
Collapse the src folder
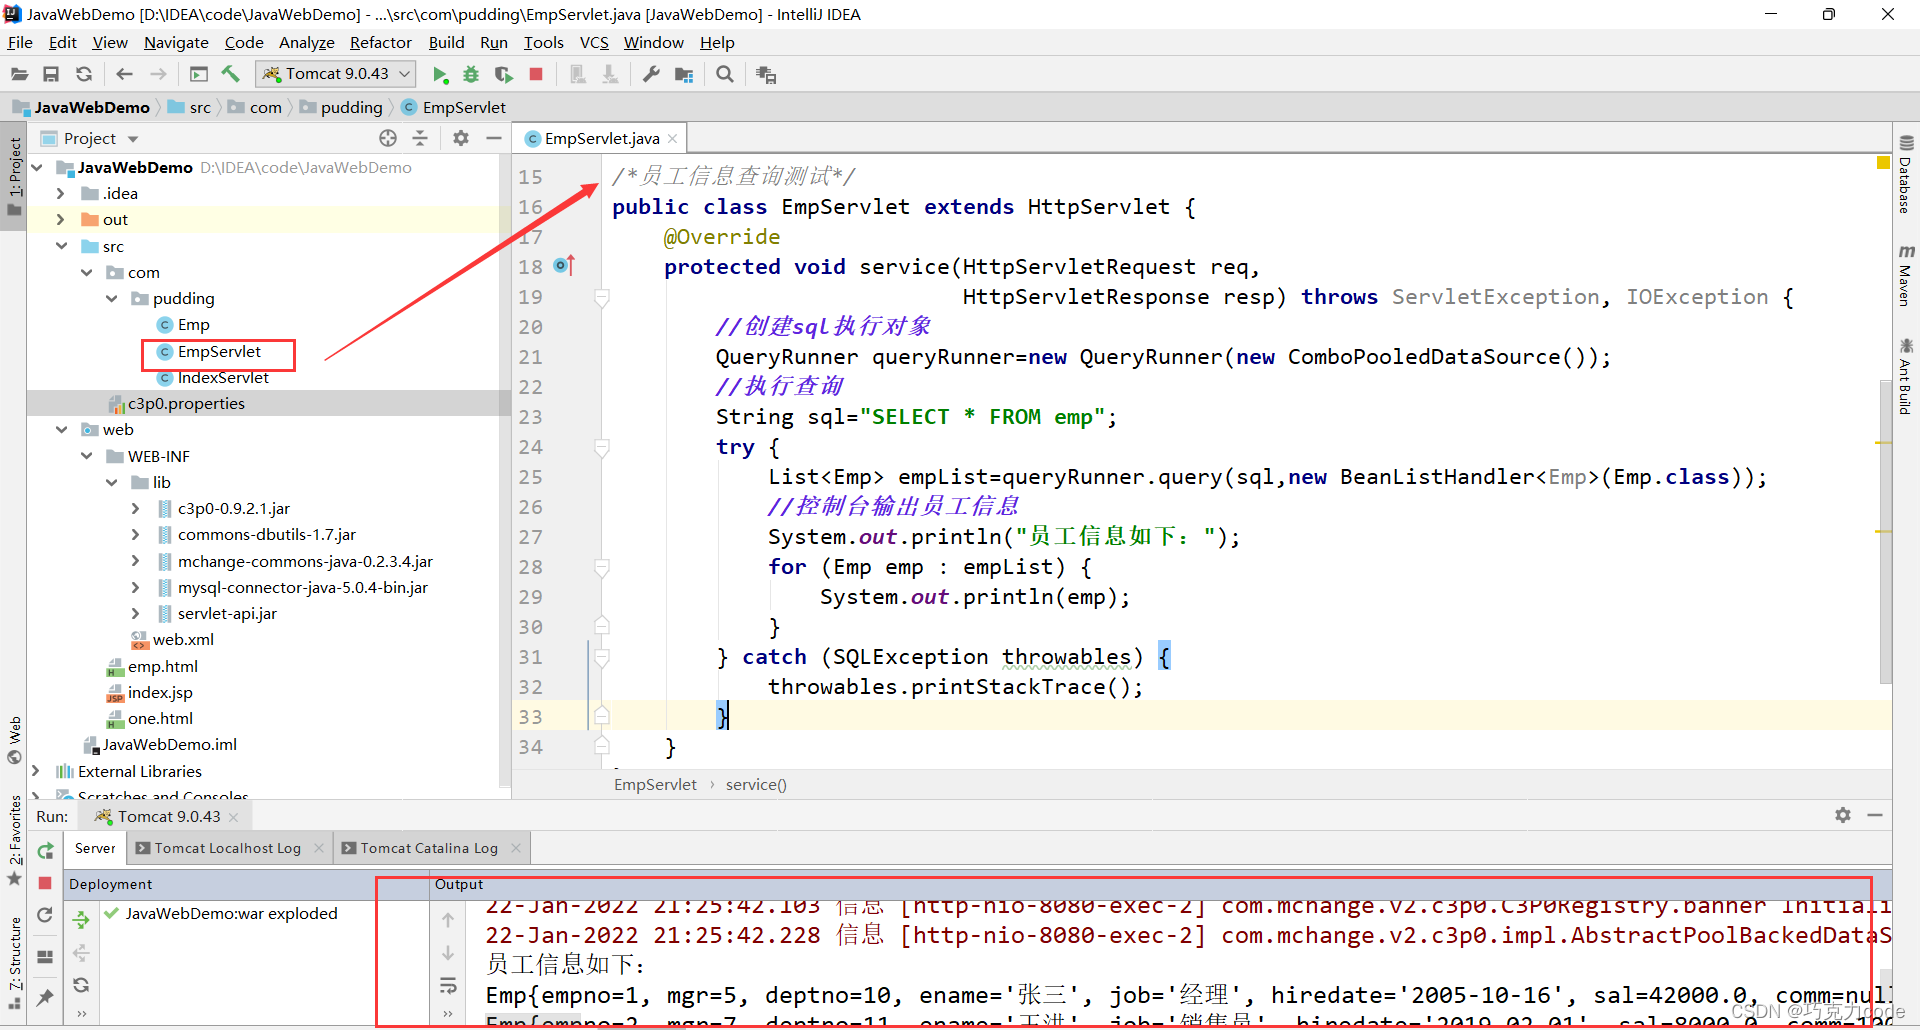(x=61, y=246)
